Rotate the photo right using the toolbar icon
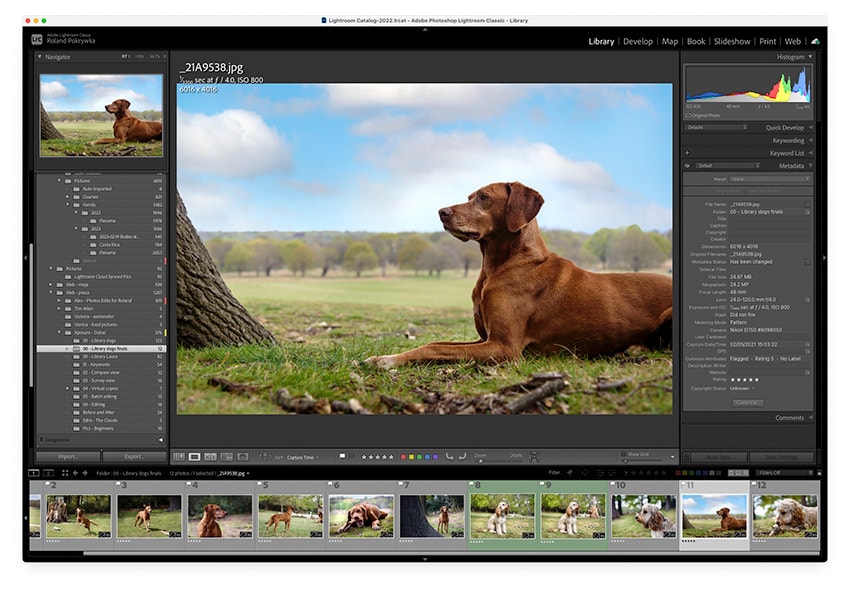This screenshot has width=850, height=592. [x=461, y=455]
